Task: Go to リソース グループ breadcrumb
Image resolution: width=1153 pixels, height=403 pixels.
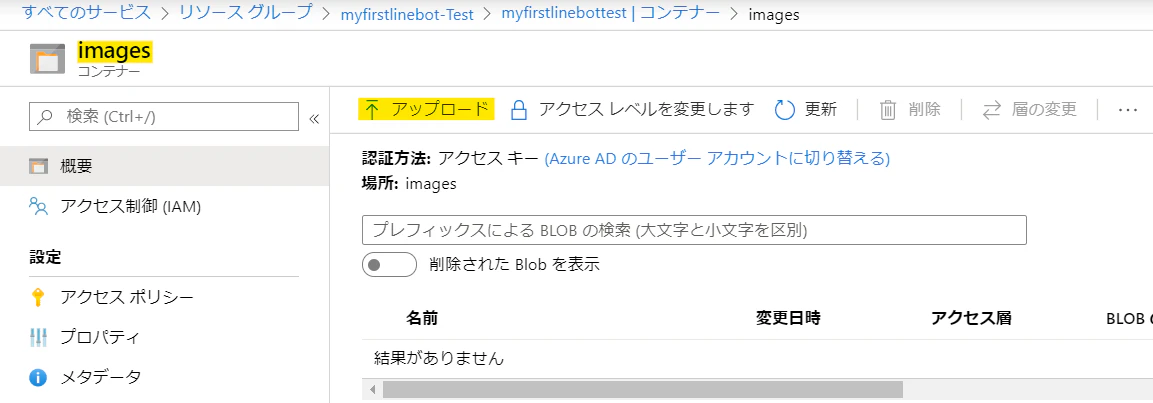Action: click(246, 13)
